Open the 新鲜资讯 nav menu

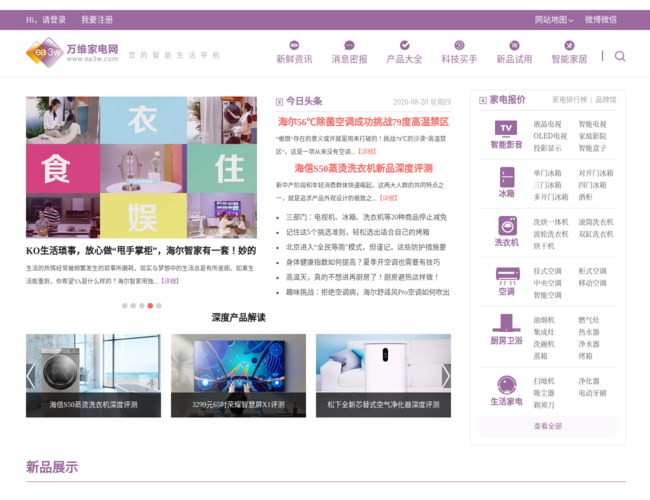pyautogui.click(x=294, y=59)
